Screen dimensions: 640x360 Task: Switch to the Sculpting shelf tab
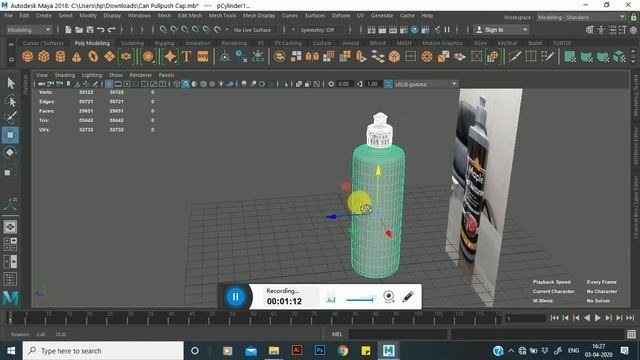tap(132, 43)
